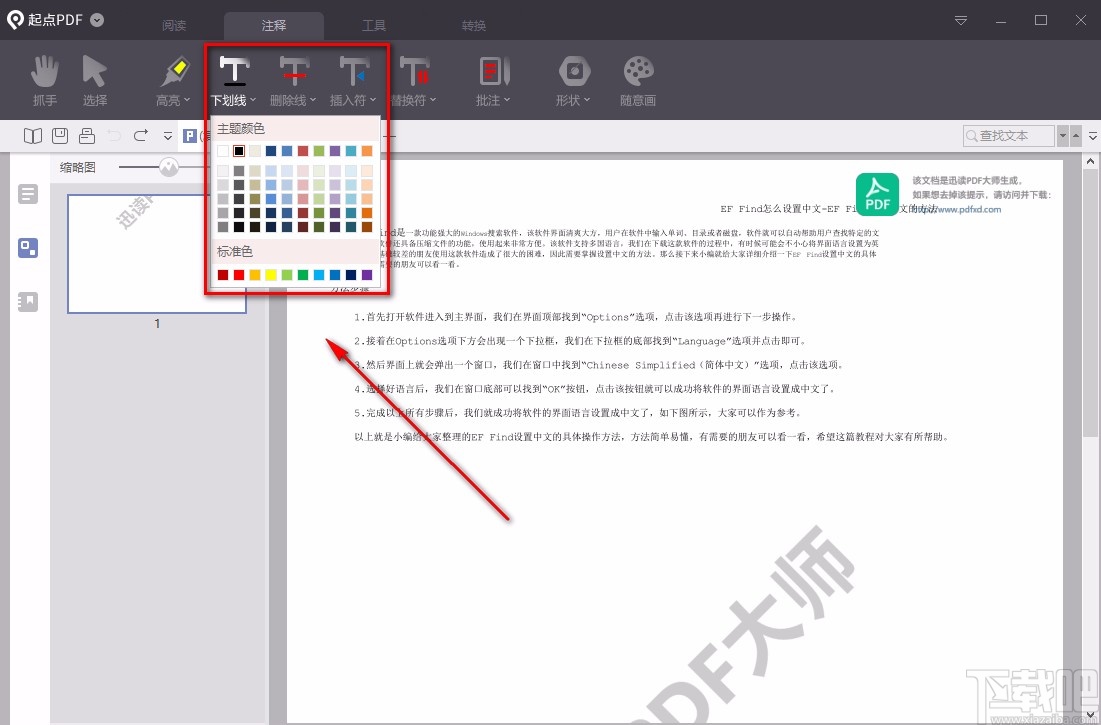
Task: Adjust the 缩略图 thumbnail size slider
Action: click(x=169, y=167)
